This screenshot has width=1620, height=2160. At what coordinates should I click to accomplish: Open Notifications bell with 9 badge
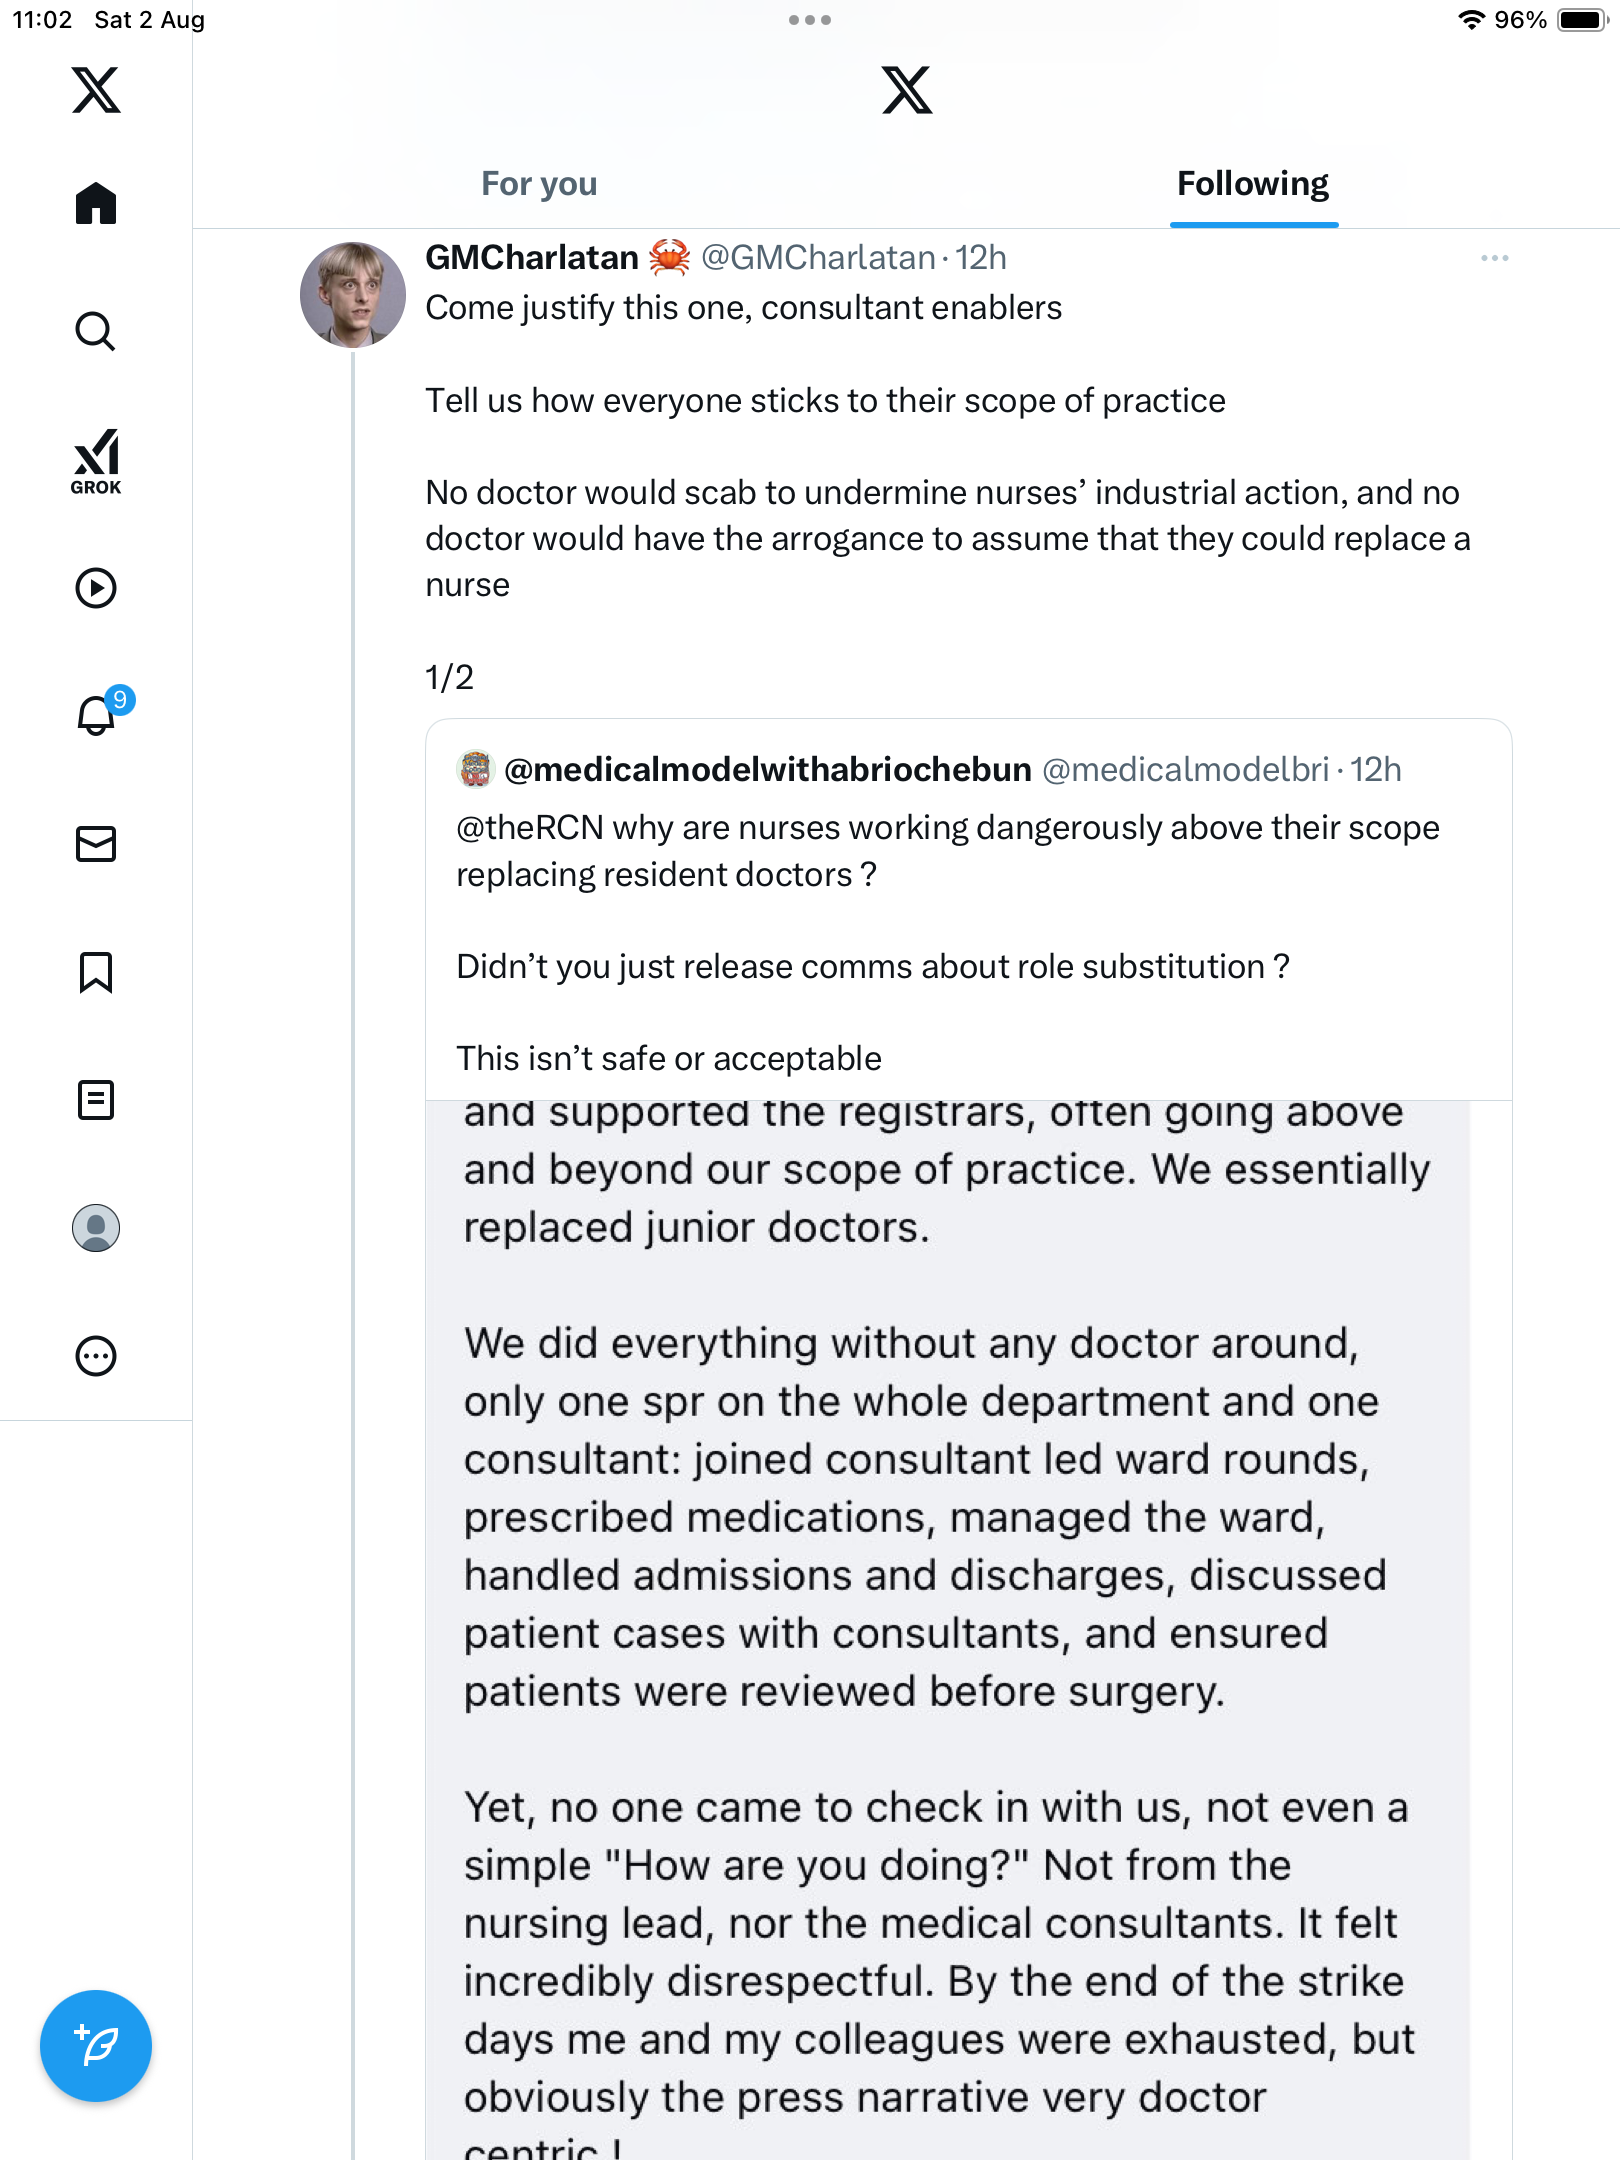click(x=97, y=716)
